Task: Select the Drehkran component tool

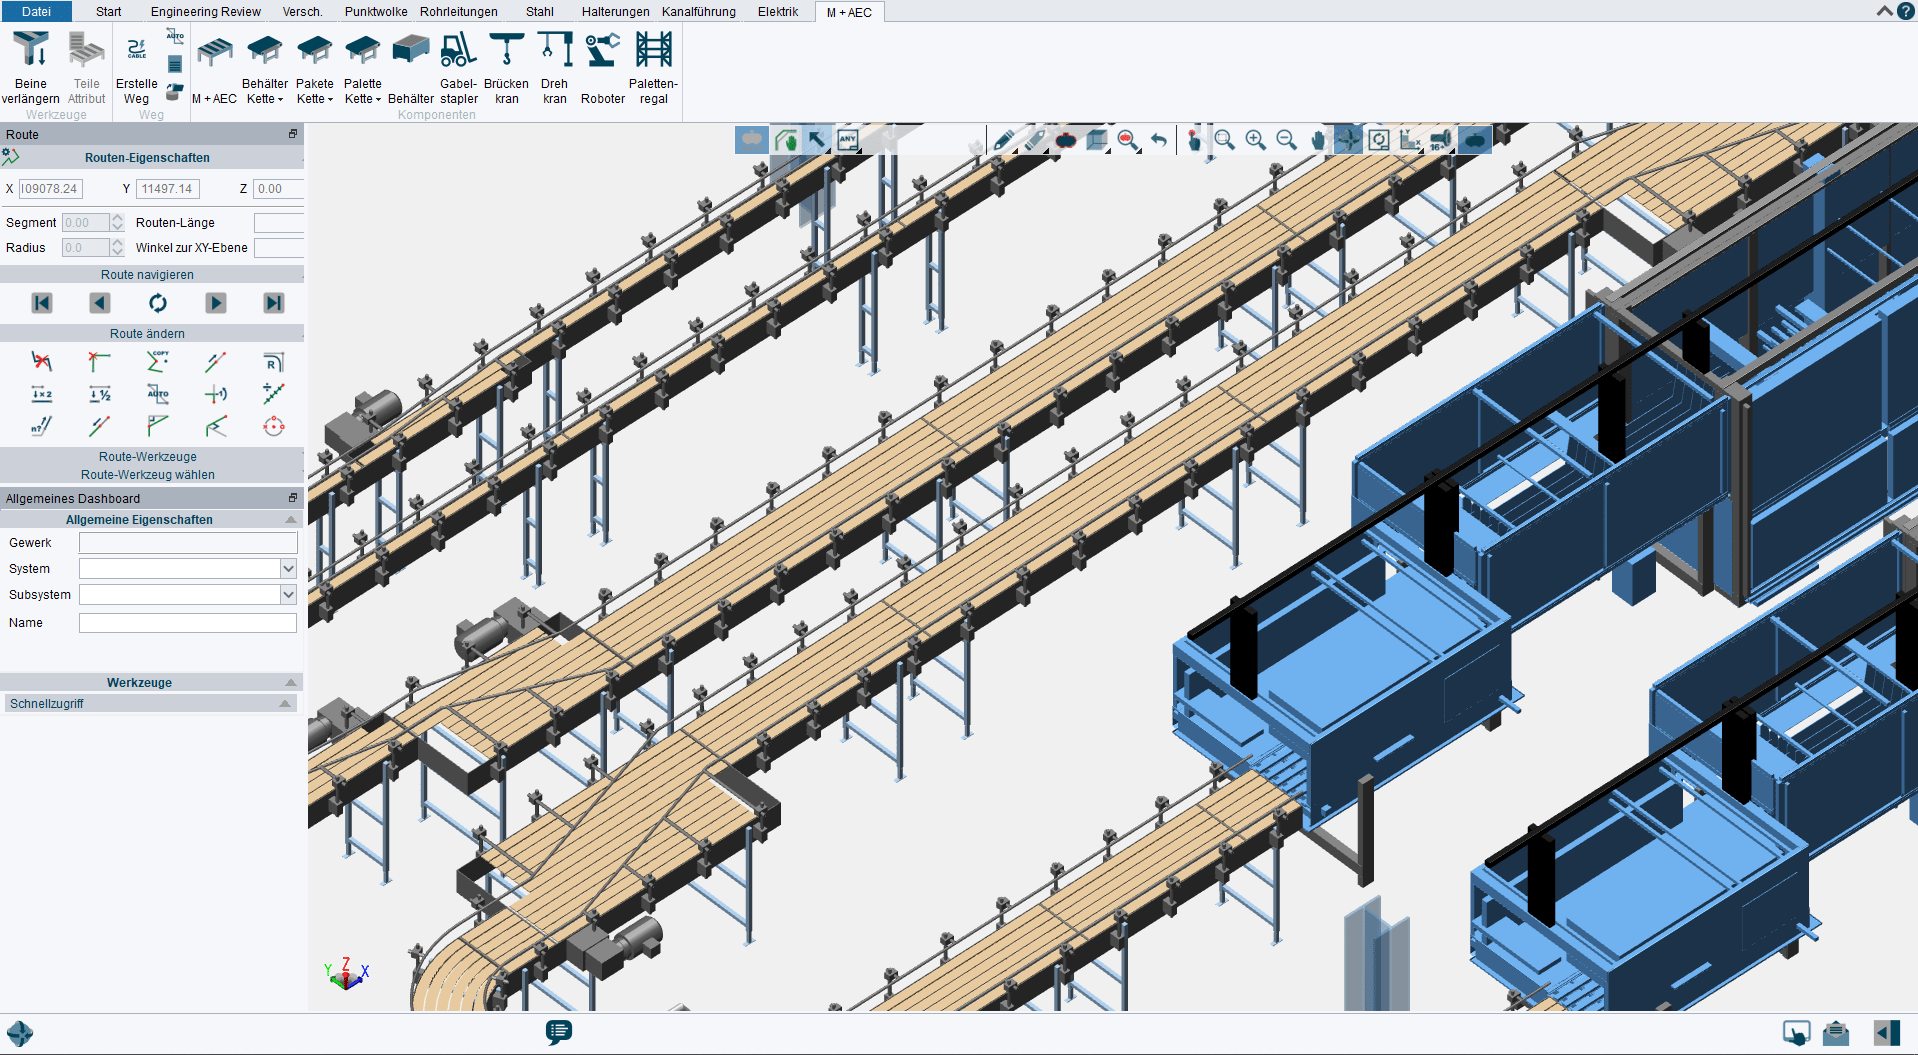Action: tap(554, 68)
